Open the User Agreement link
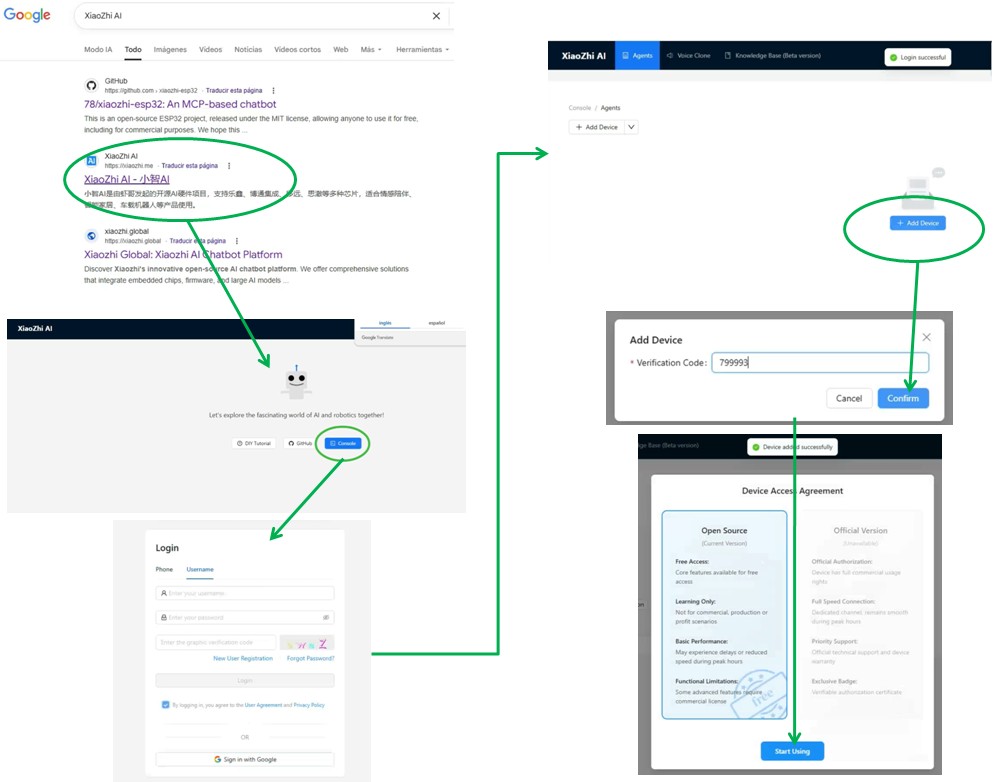This screenshot has width=1002, height=782. (263, 705)
